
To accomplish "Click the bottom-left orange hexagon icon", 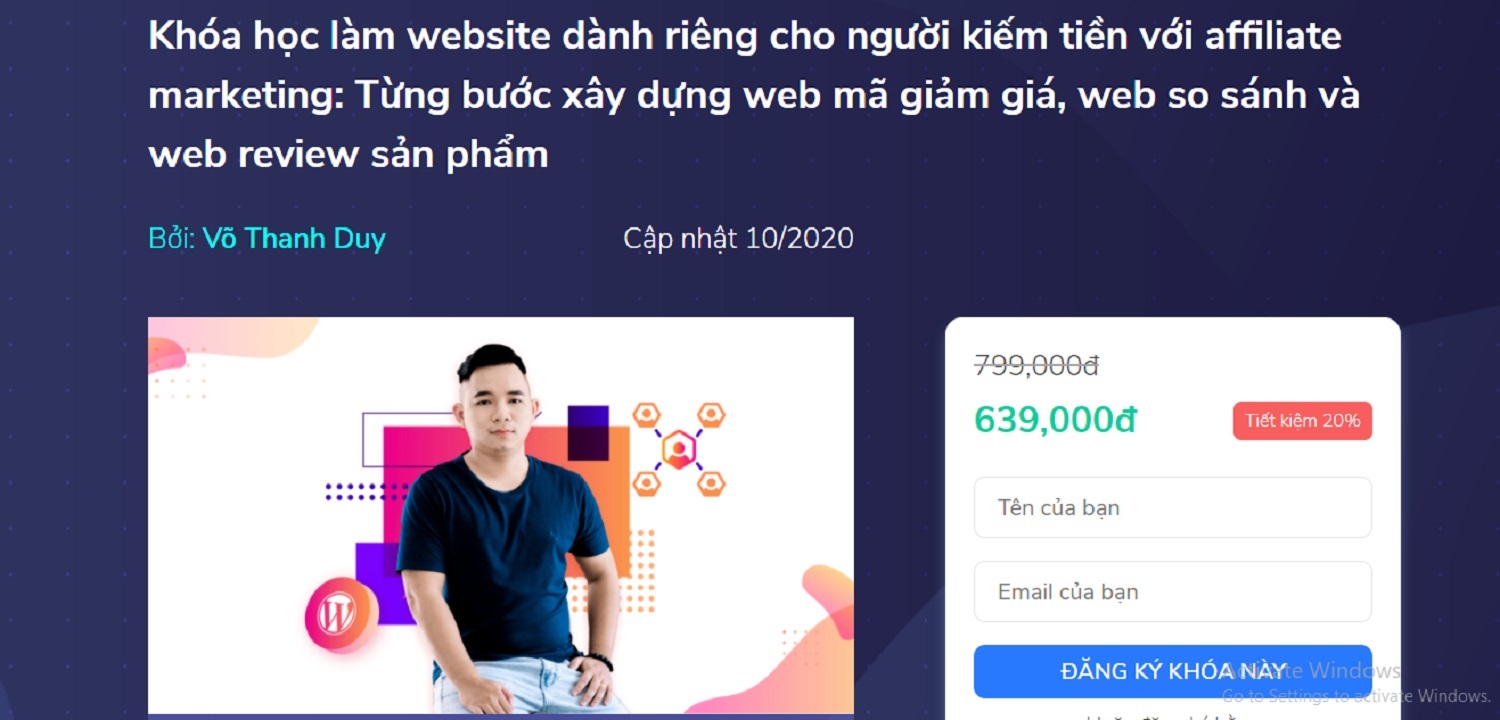I will pos(648,484).
